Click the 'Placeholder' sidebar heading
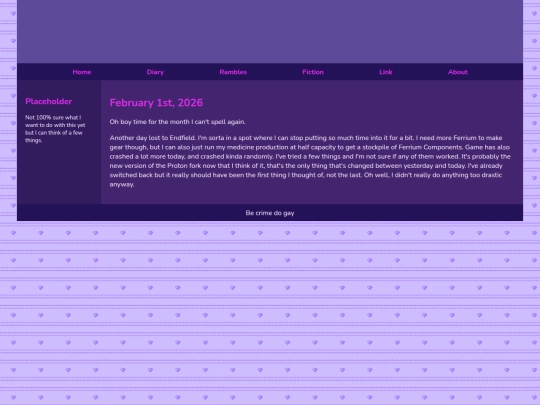This screenshot has width=540, height=405. pos(49,101)
